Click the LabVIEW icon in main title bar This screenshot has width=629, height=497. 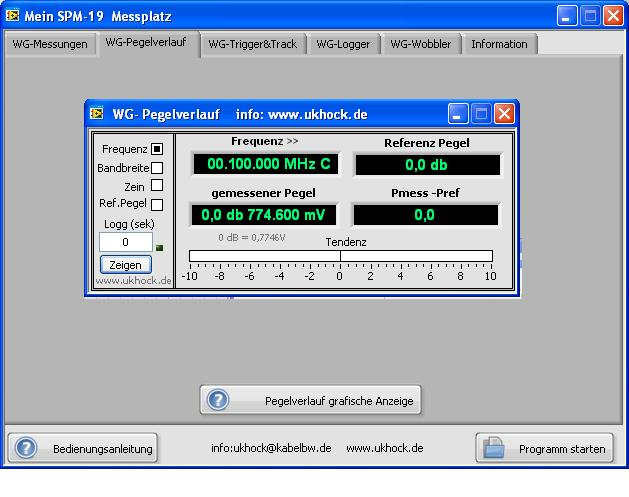pyautogui.click(x=12, y=16)
